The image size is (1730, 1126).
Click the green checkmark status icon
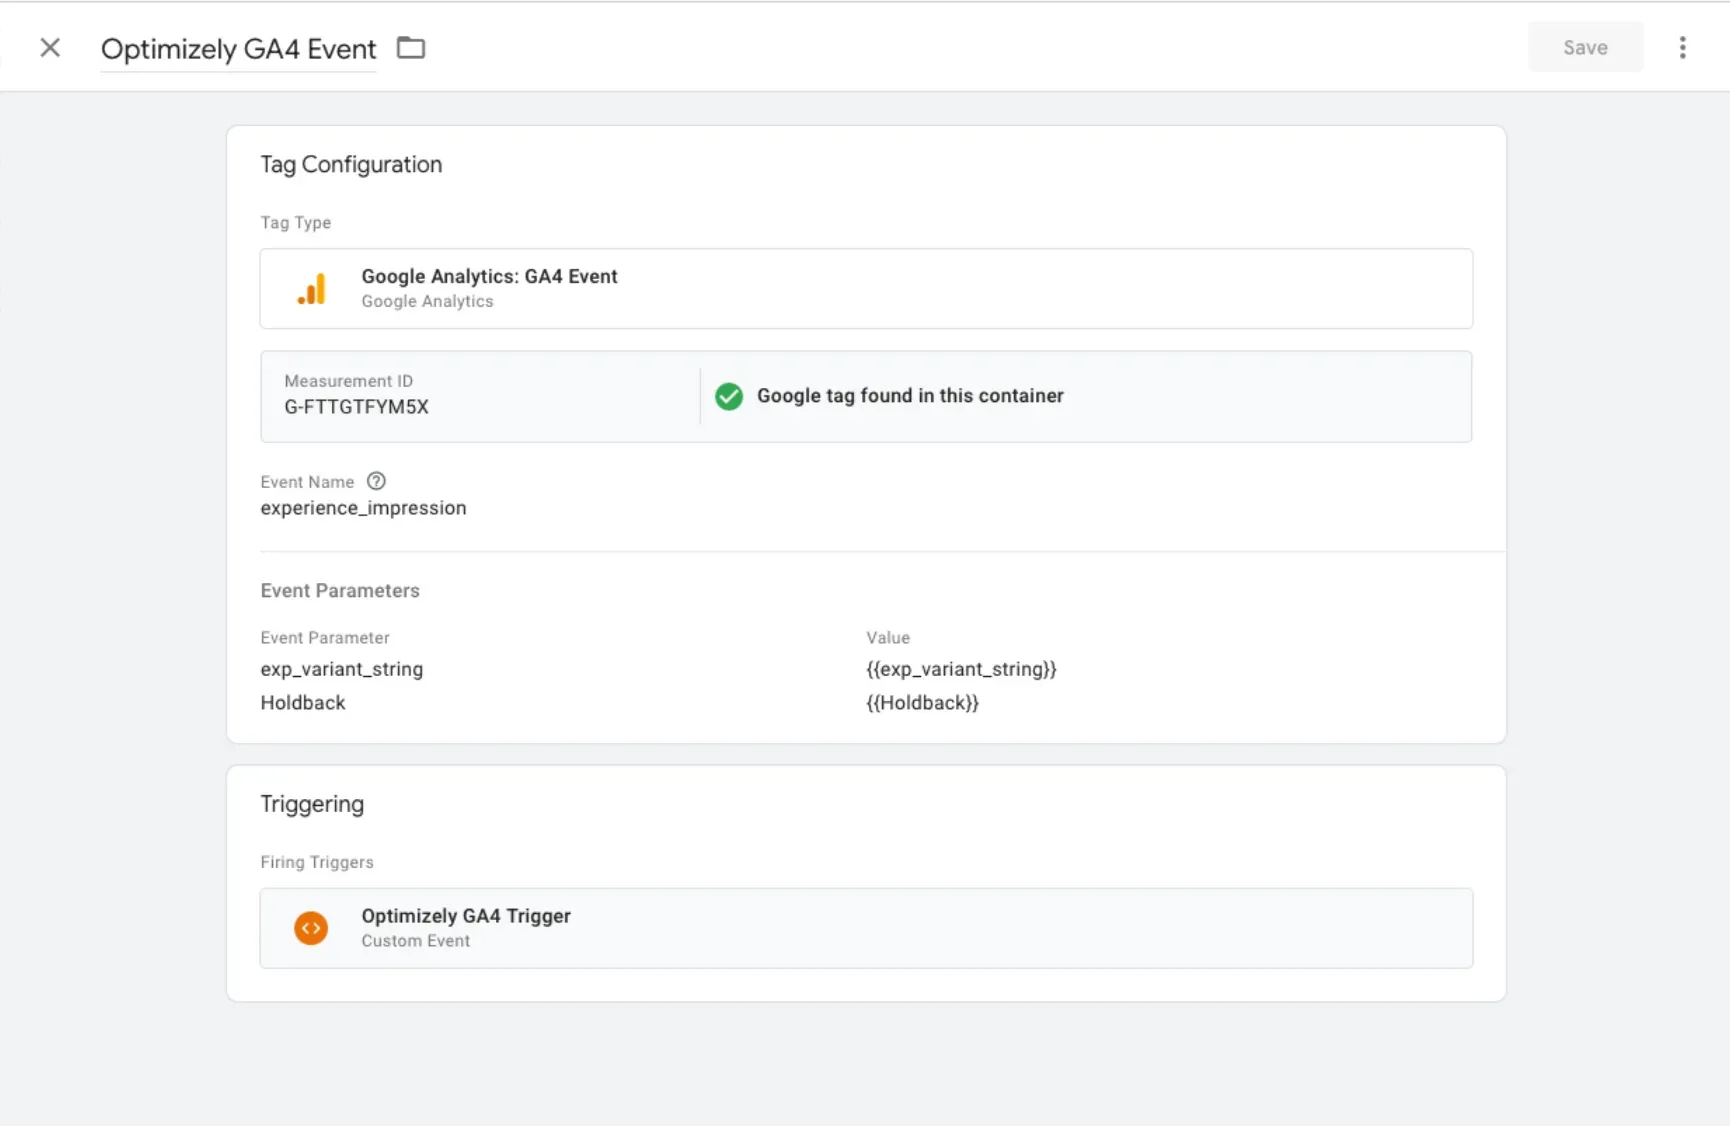[x=729, y=396]
